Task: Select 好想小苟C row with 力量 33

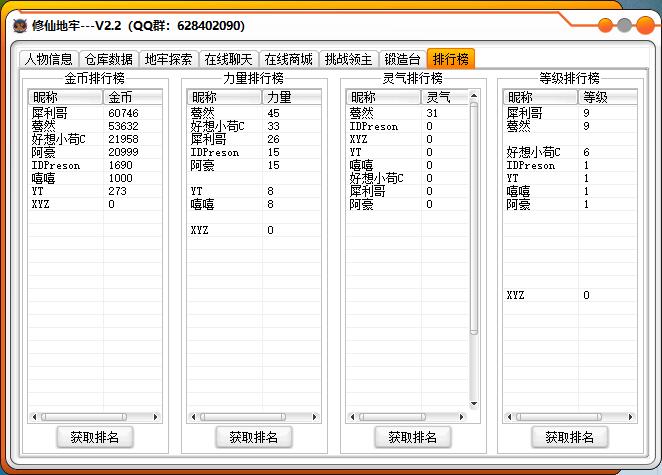Action: pos(254,126)
